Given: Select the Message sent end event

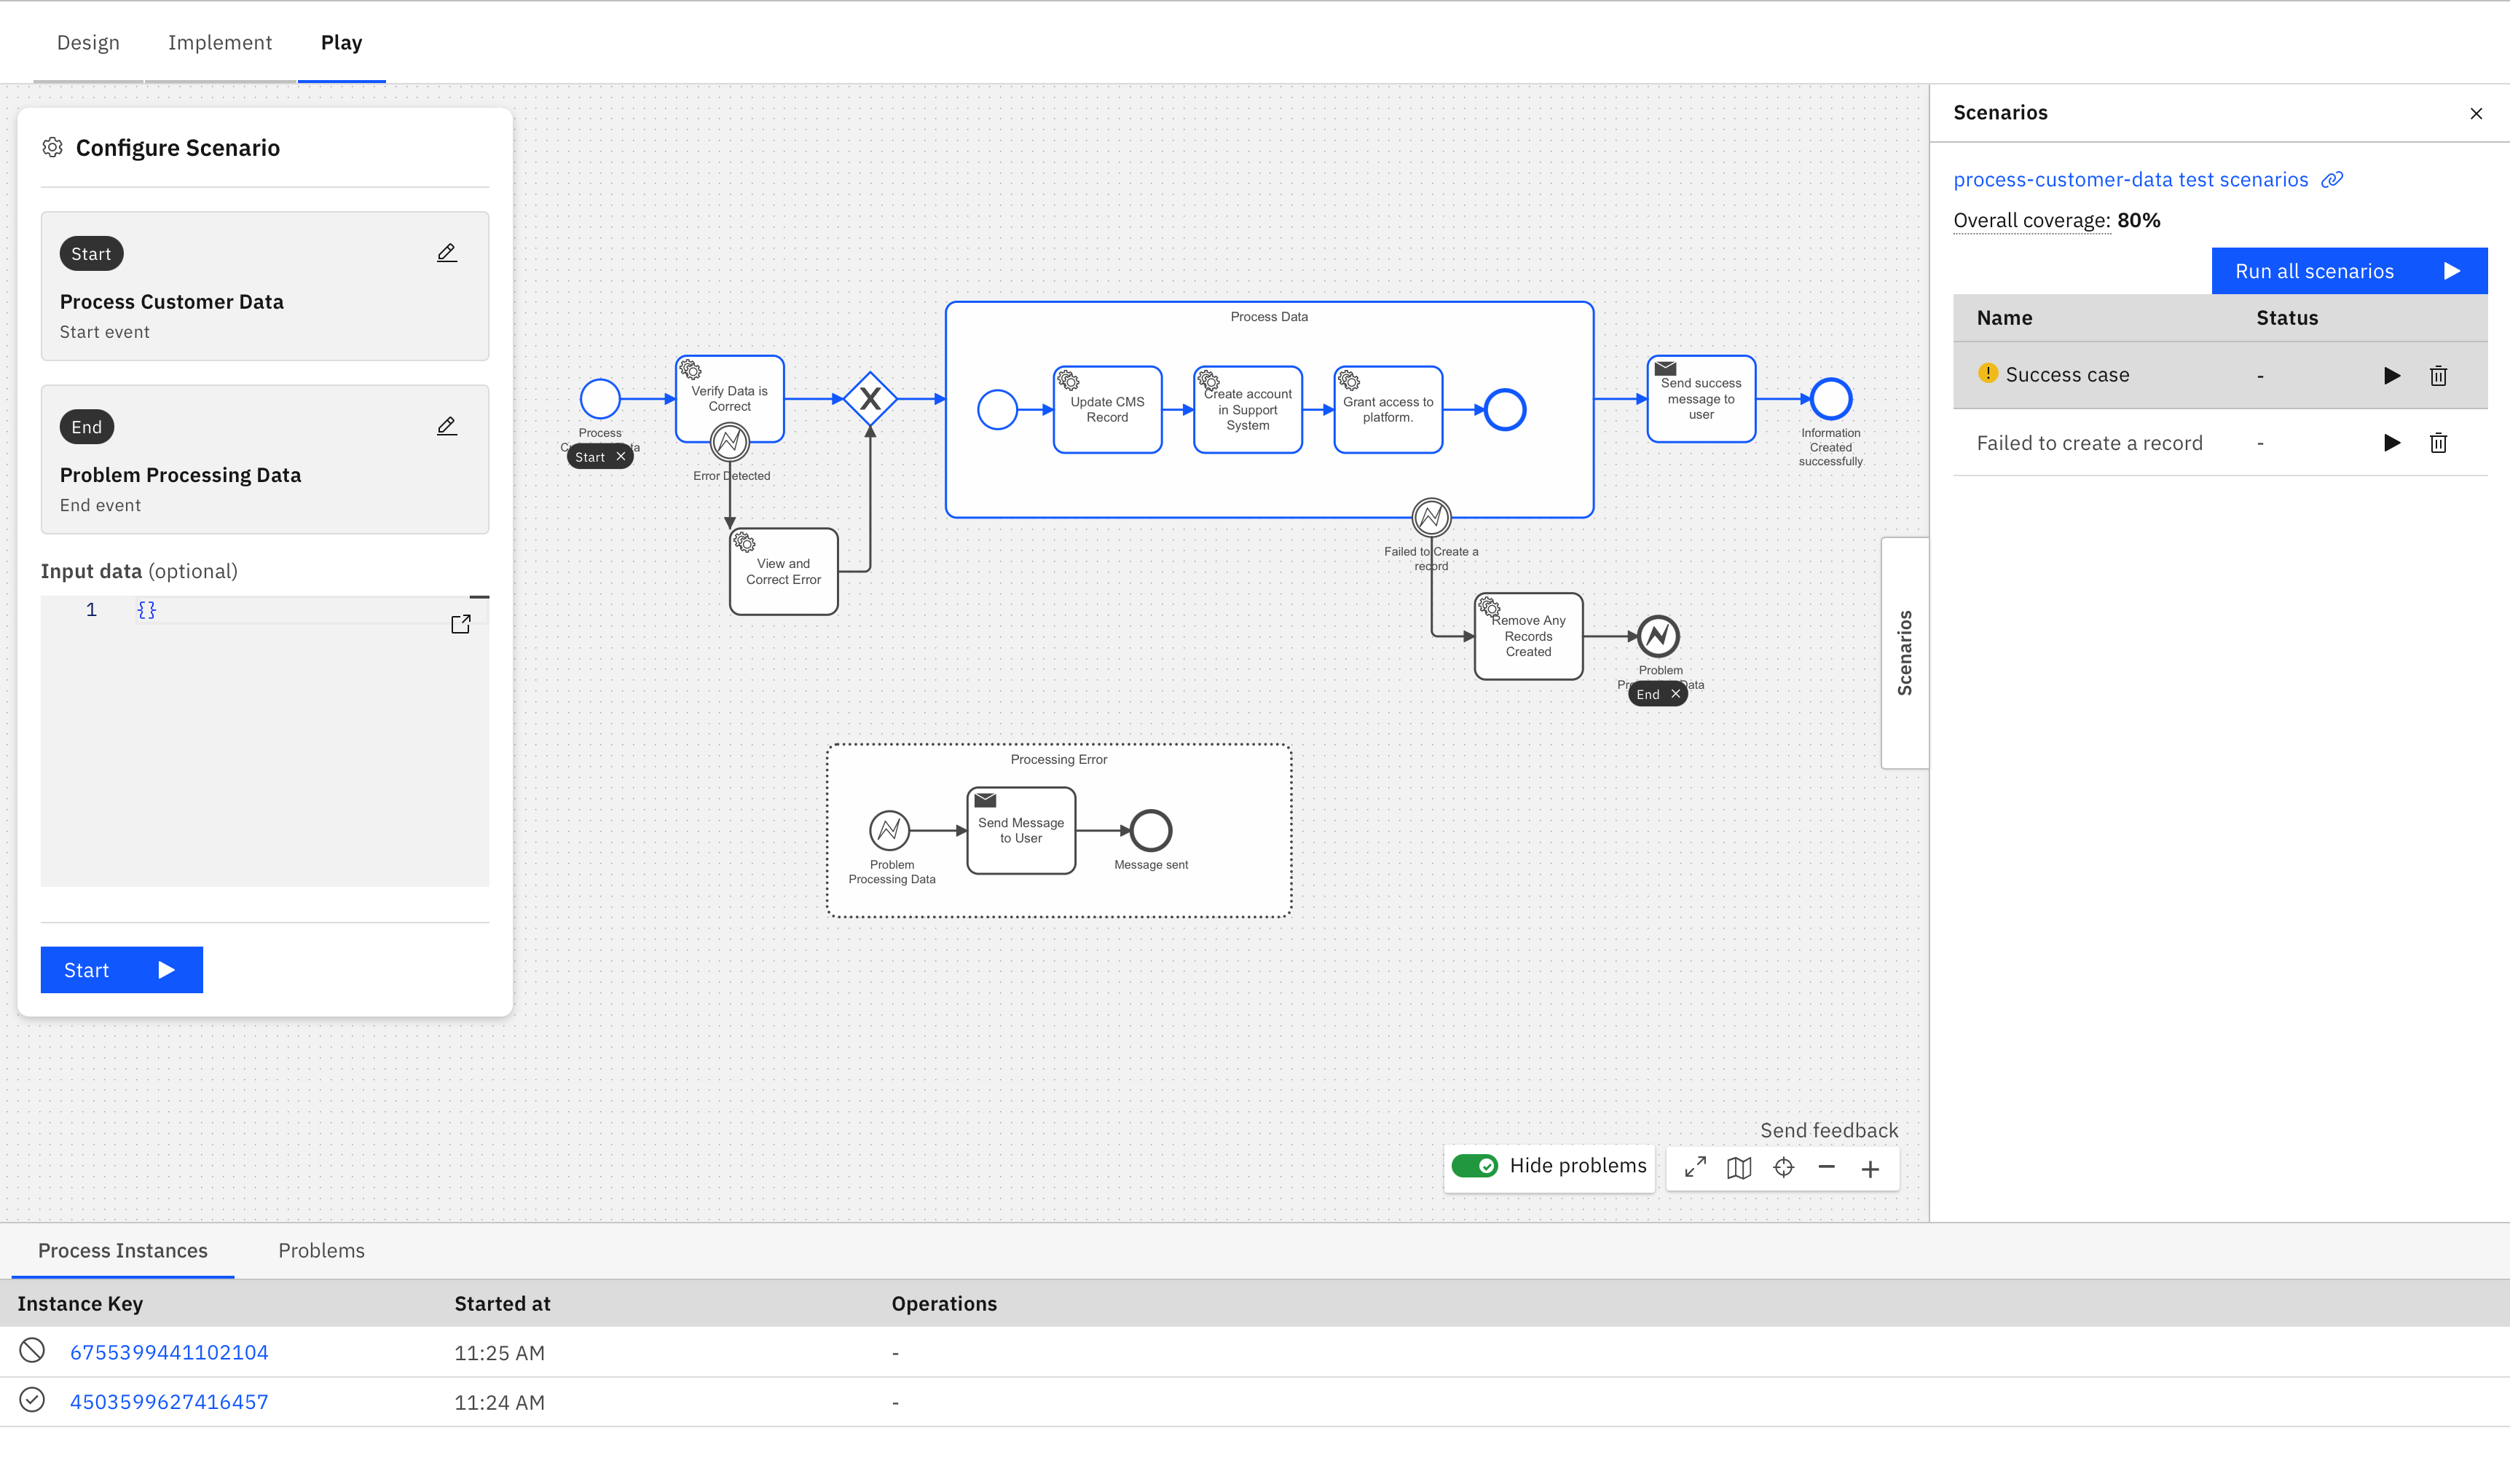Looking at the screenshot, I should pyautogui.click(x=1151, y=830).
